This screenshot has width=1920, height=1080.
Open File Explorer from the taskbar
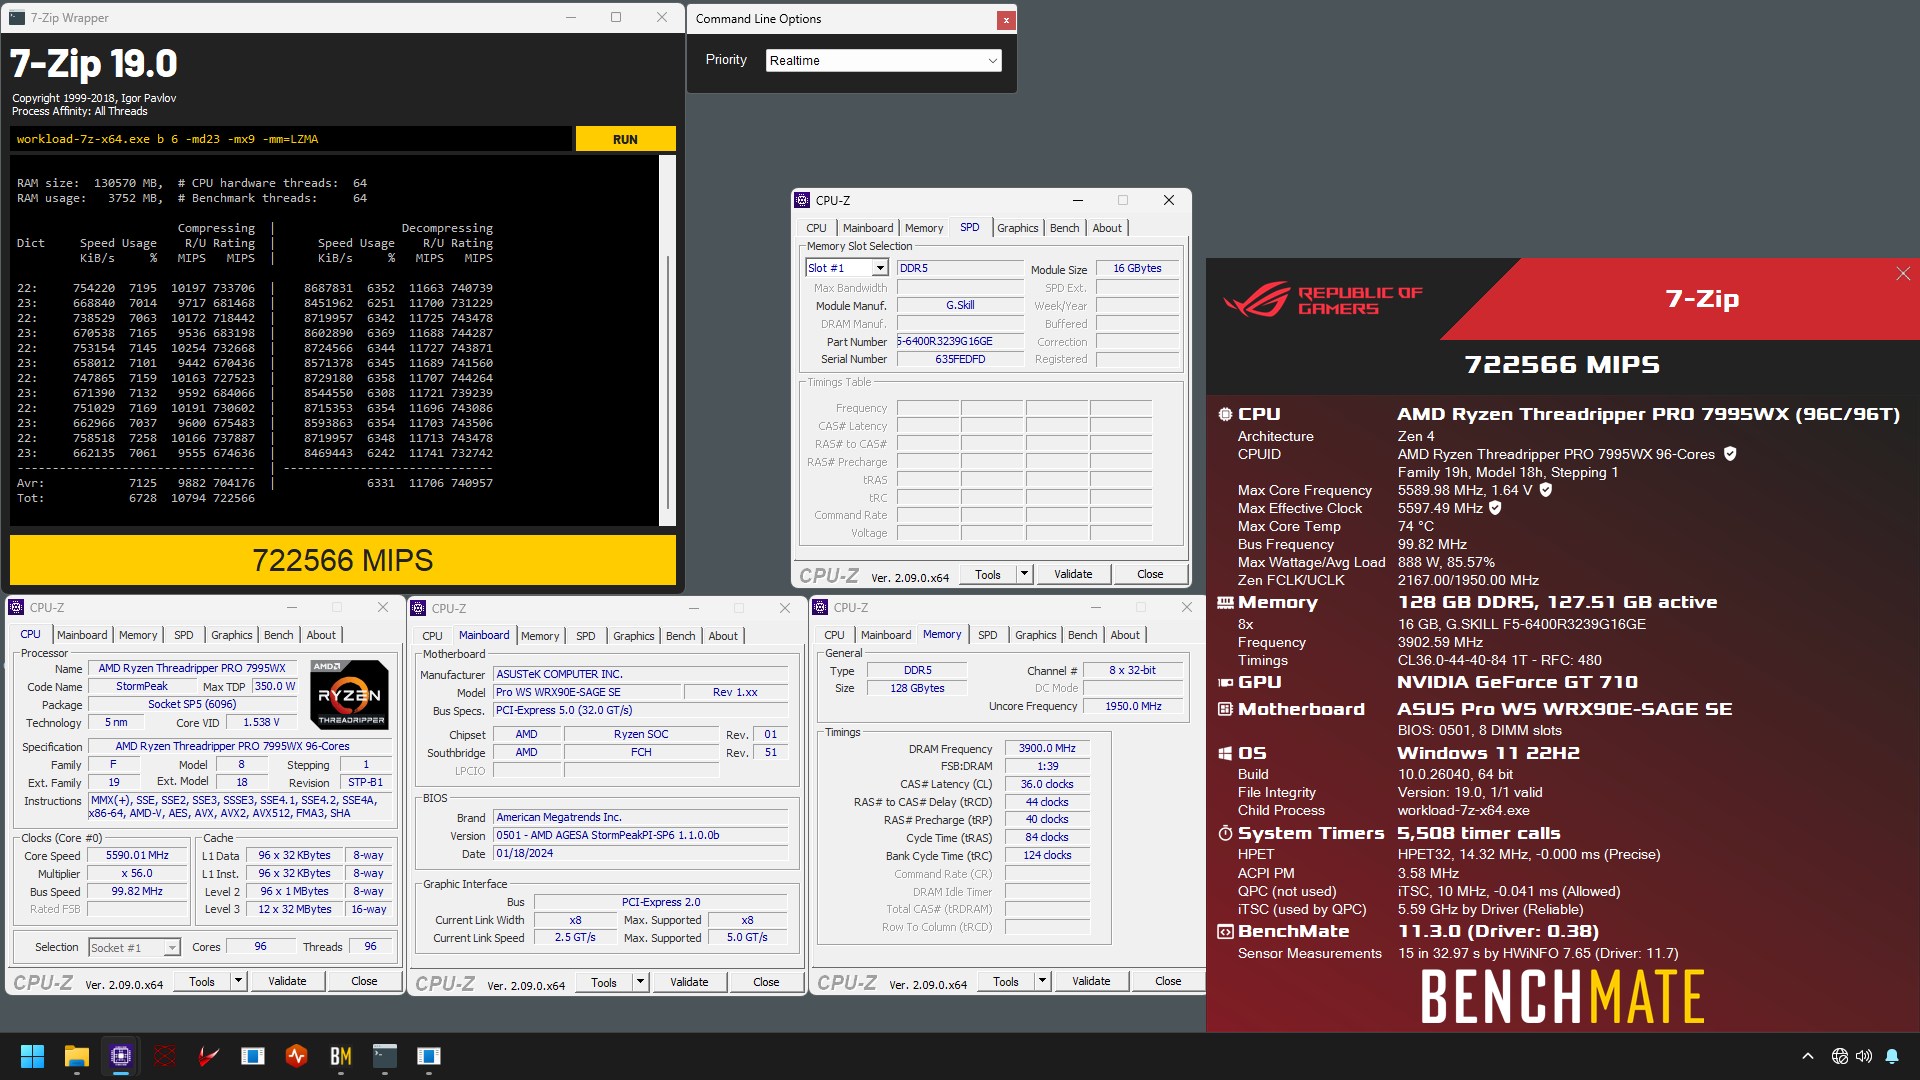pyautogui.click(x=77, y=1056)
